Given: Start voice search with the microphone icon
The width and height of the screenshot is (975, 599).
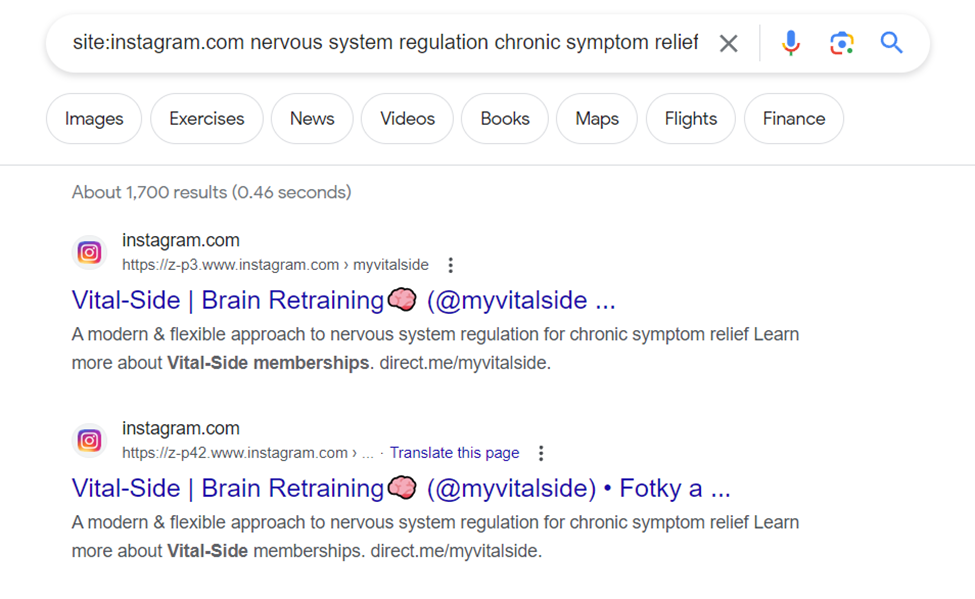Looking at the screenshot, I should pyautogui.click(x=791, y=43).
